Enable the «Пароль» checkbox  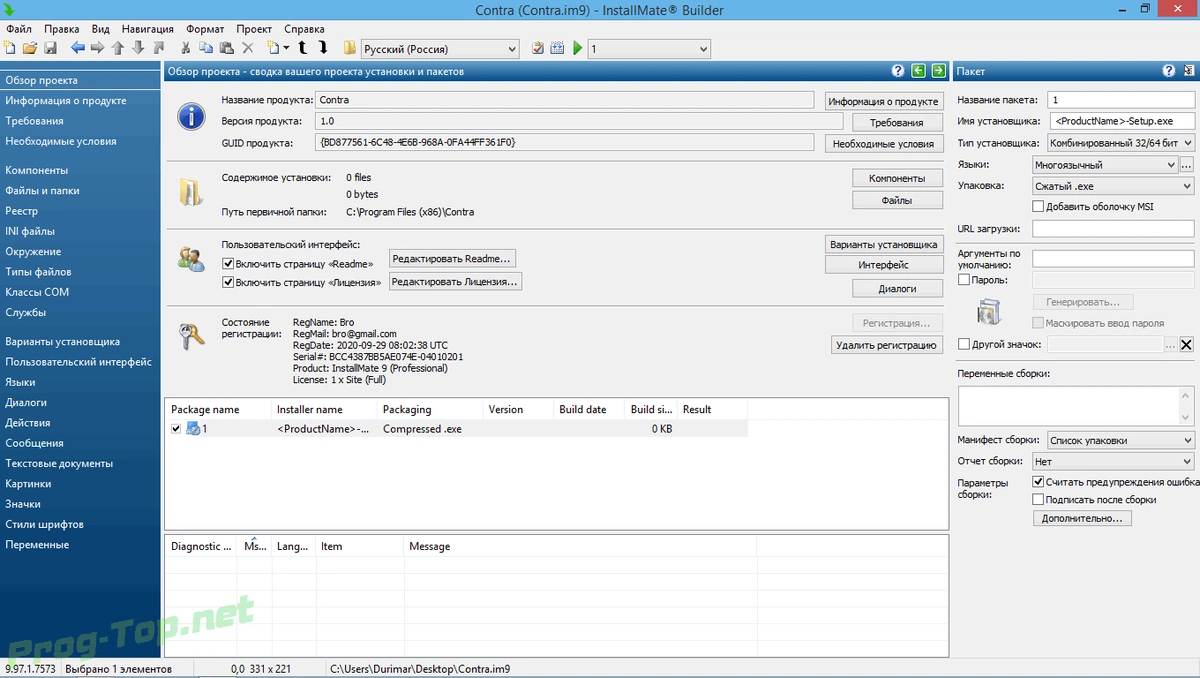964,280
